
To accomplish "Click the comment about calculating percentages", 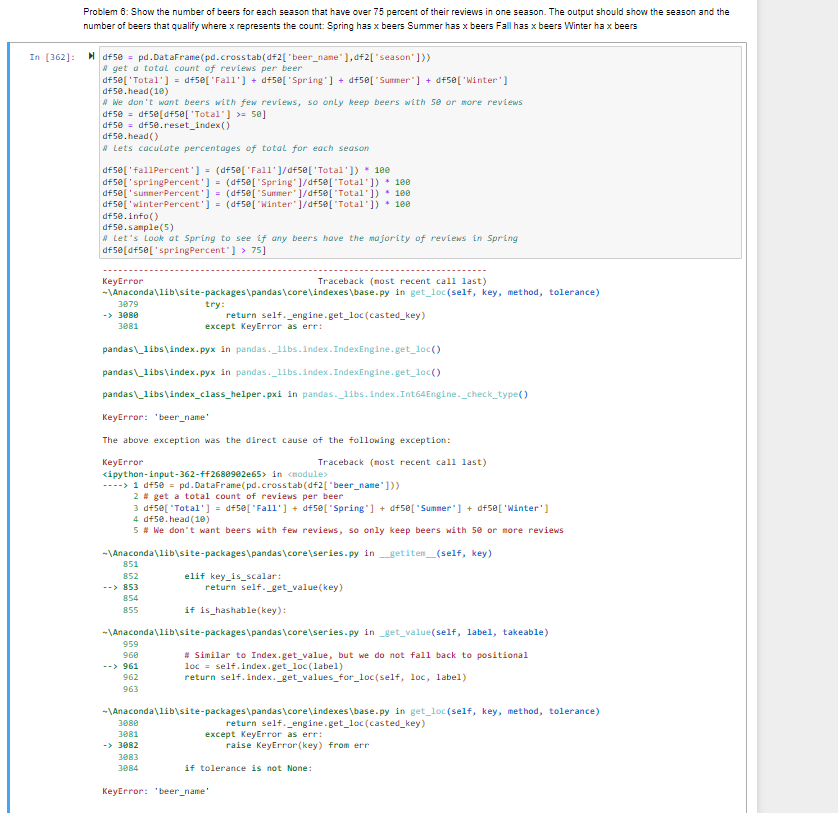I will pyautogui.click(x=235, y=148).
